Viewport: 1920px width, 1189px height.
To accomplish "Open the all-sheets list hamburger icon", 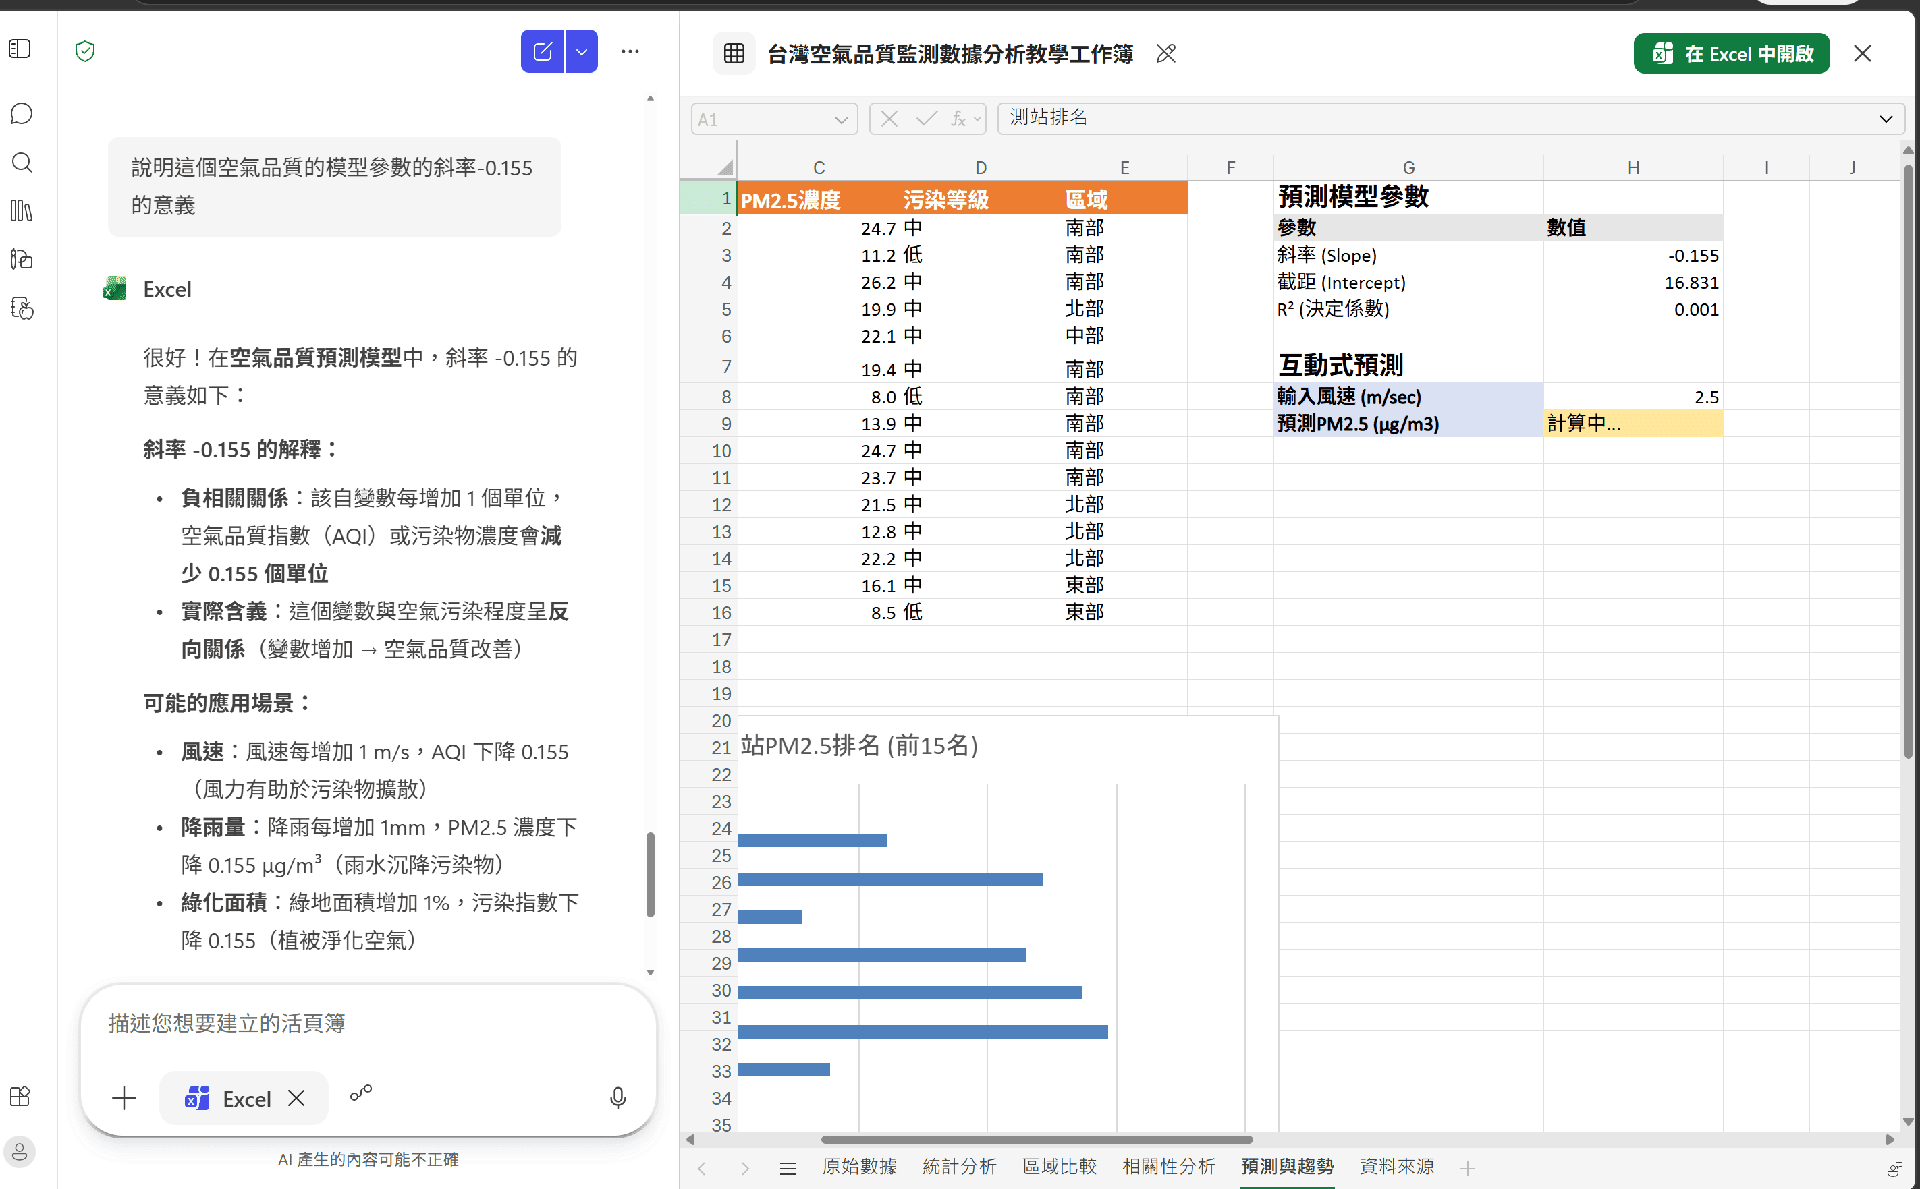I will pos(788,1168).
